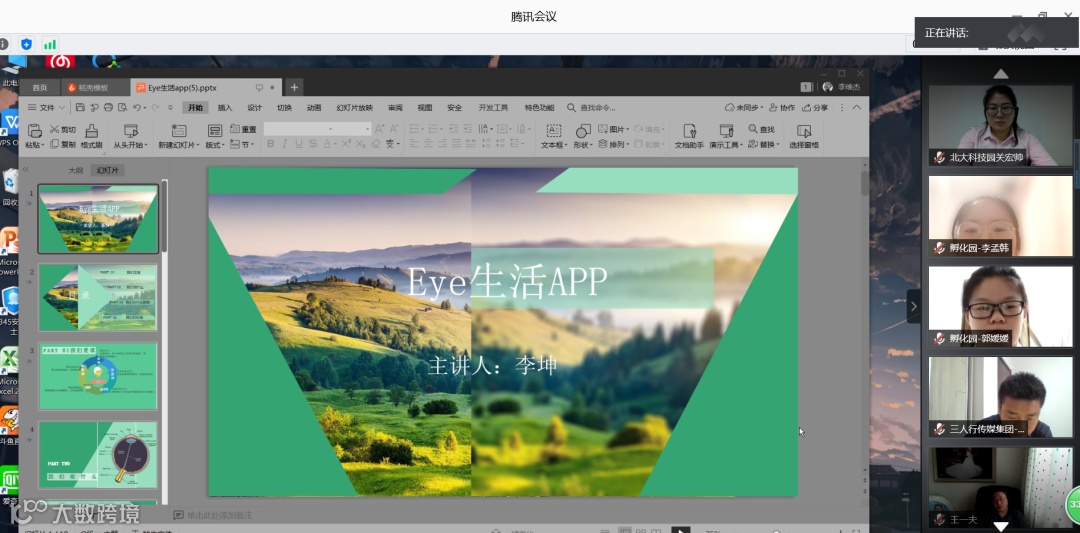Select slide 3 thumbnail
1080x533 pixels.
point(98,376)
